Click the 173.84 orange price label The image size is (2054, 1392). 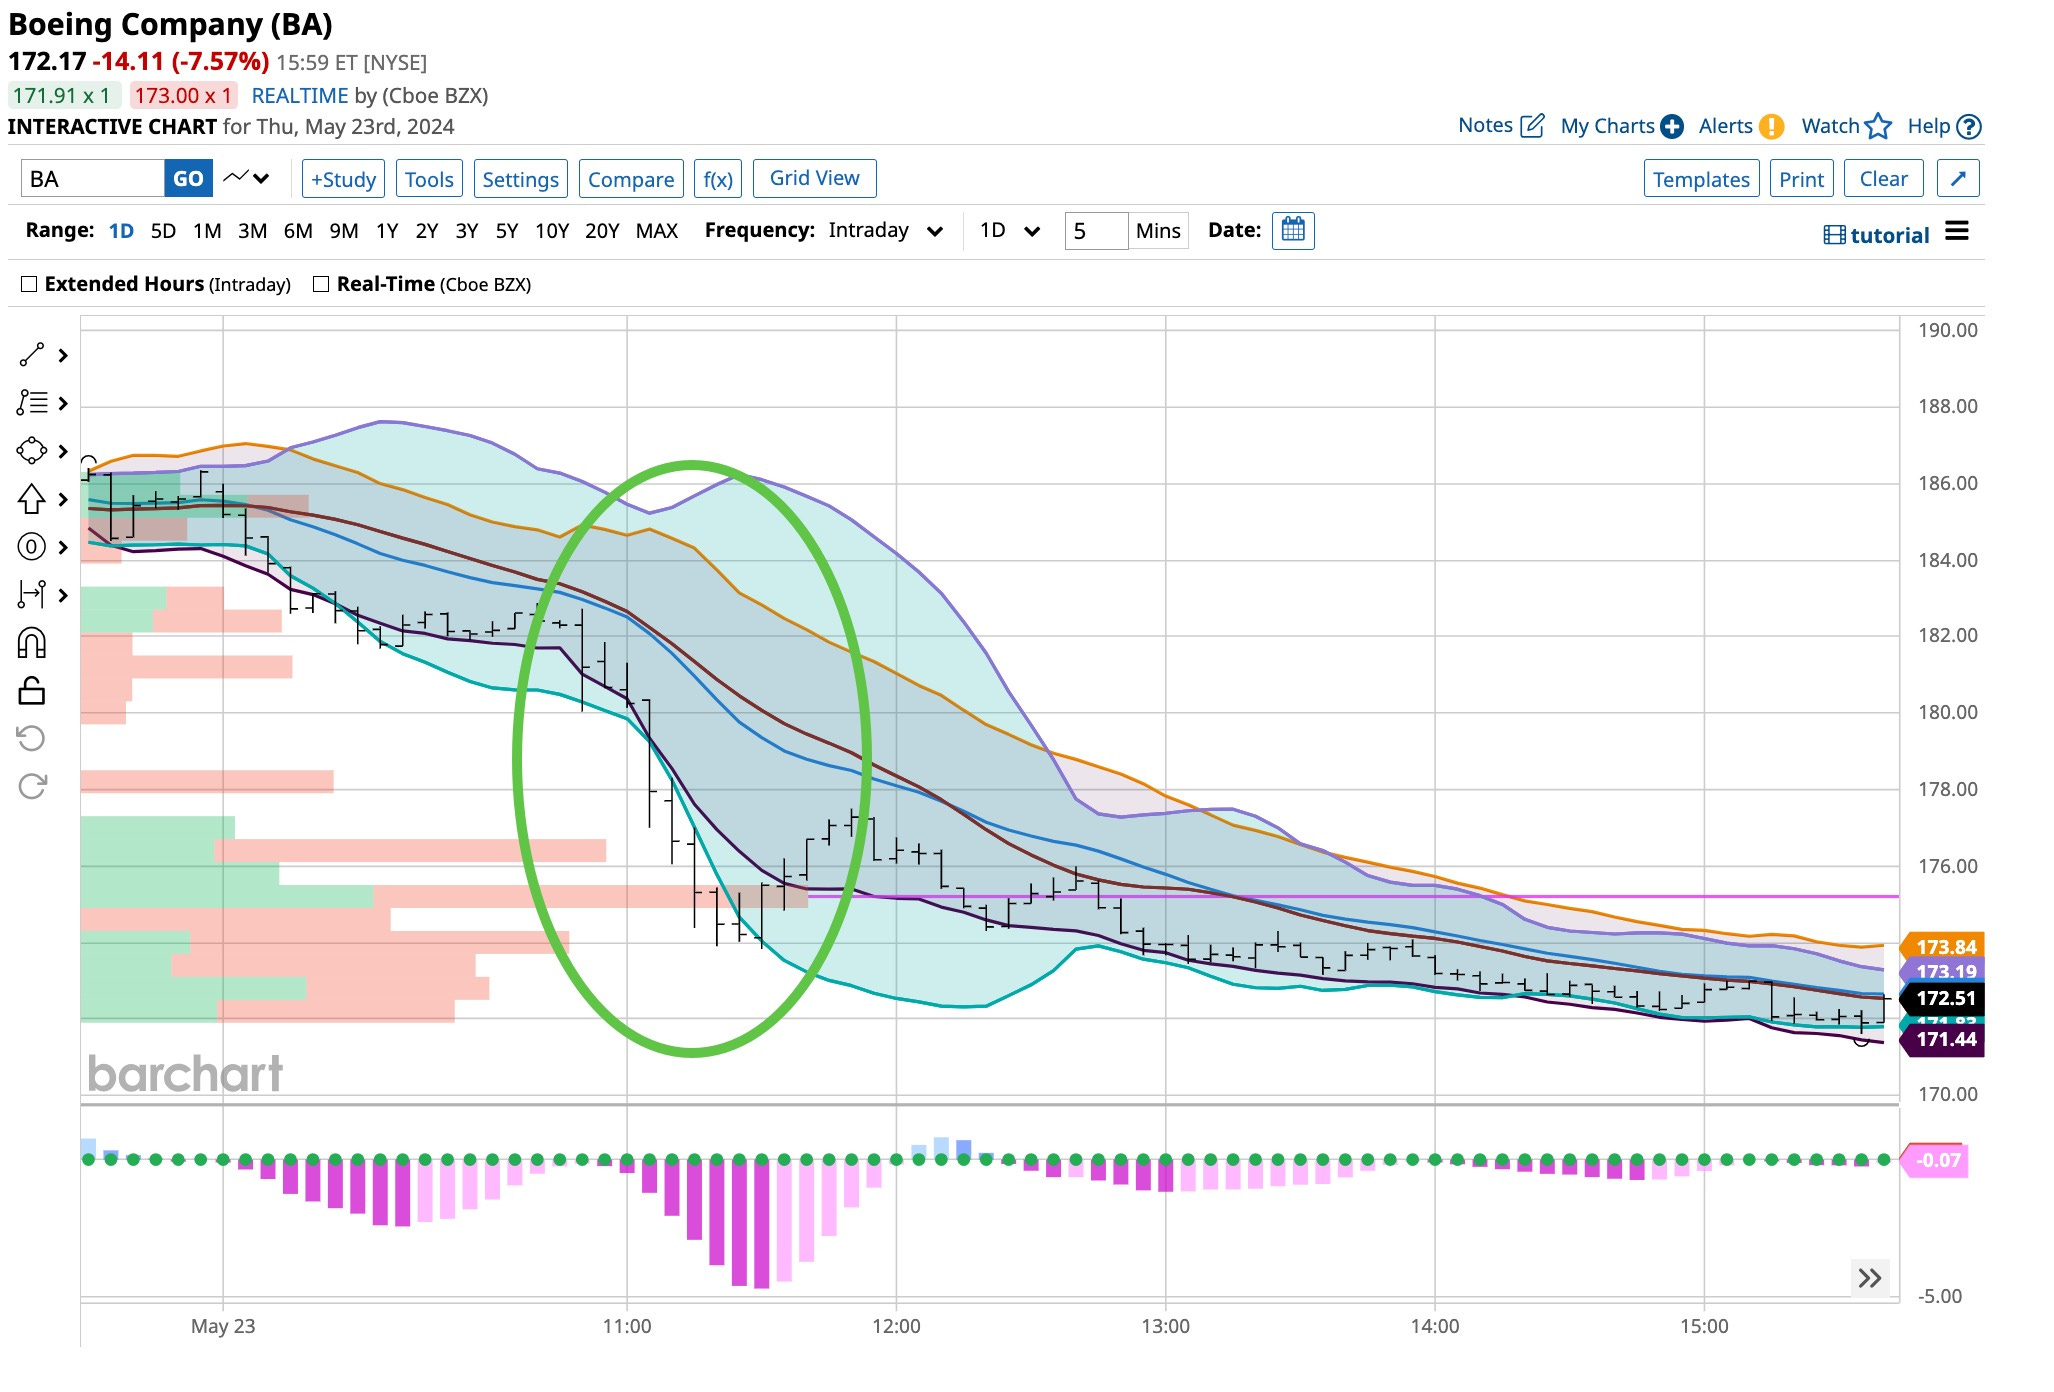[1945, 946]
